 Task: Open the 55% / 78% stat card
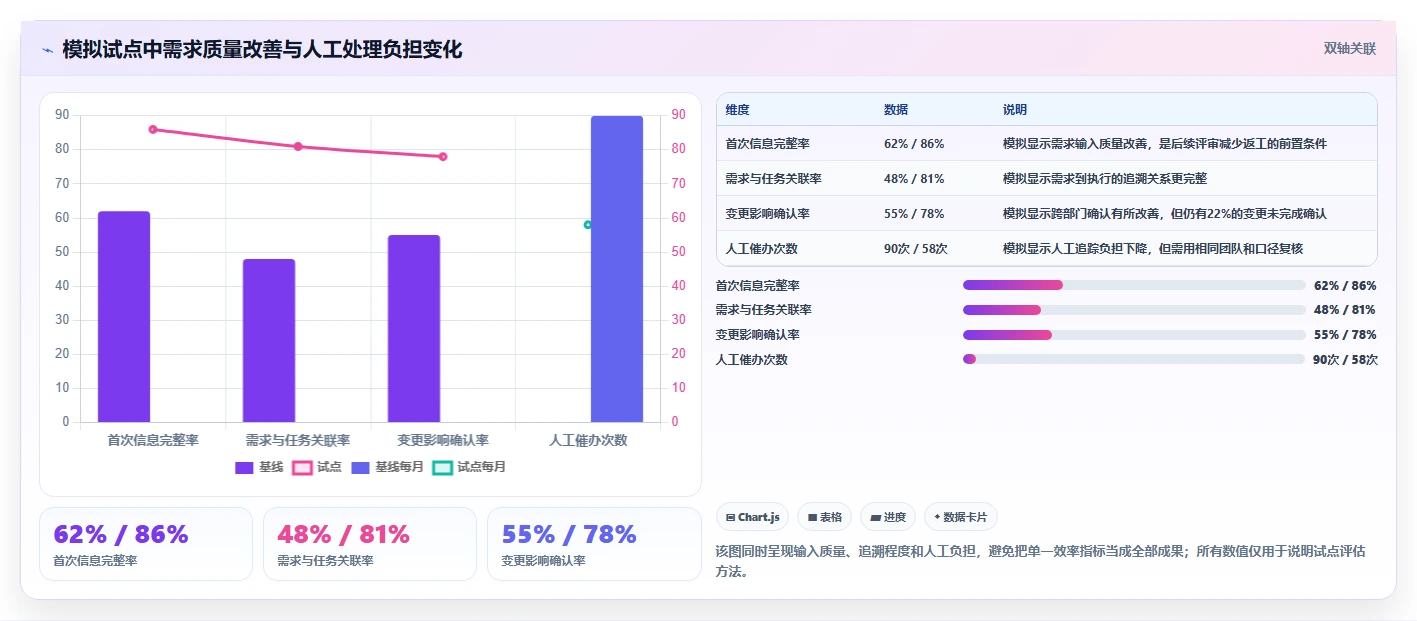click(594, 544)
